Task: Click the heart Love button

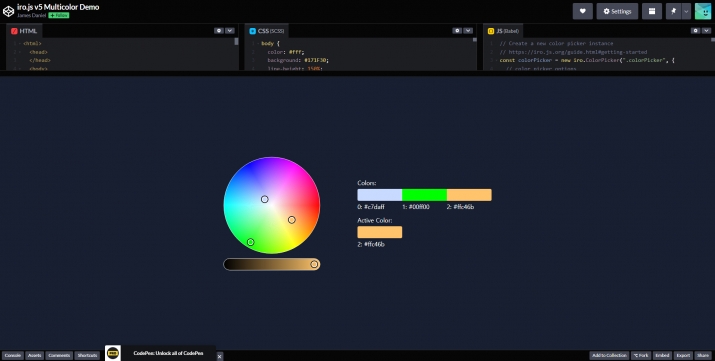Action: coord(582,11)
